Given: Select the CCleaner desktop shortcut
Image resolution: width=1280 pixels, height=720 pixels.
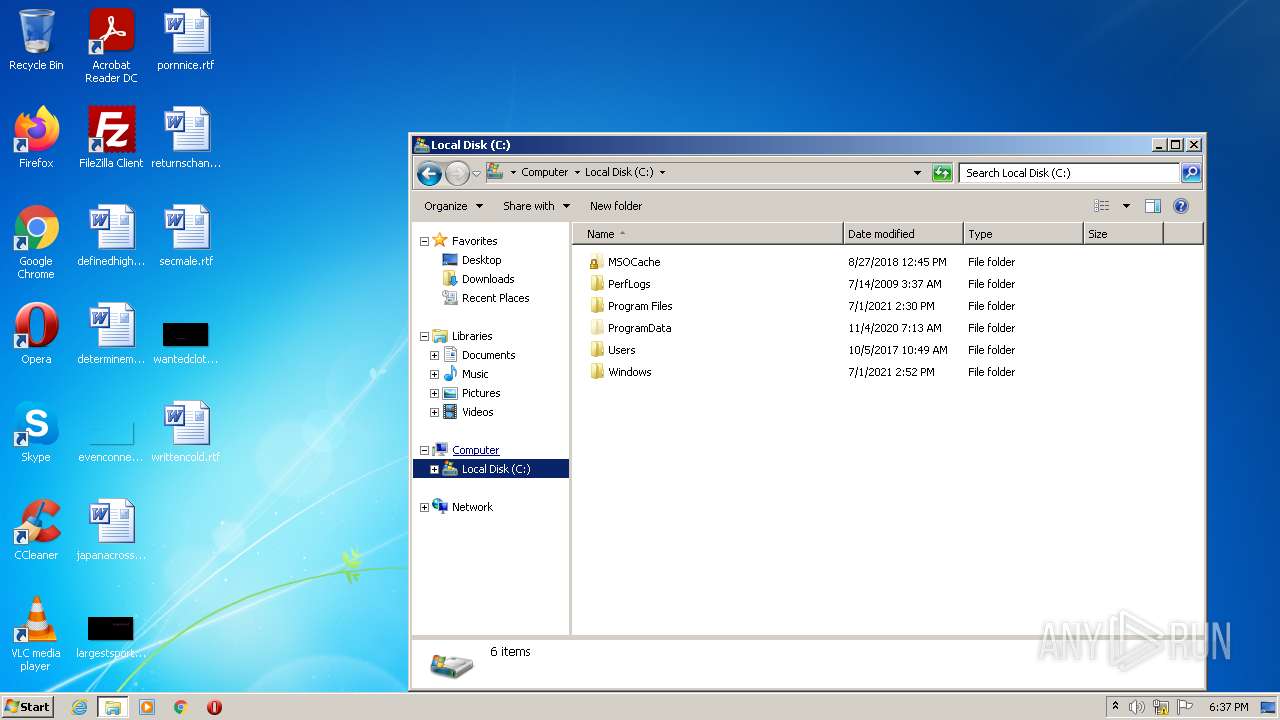Looking at the screenshot, I should 36,530.
